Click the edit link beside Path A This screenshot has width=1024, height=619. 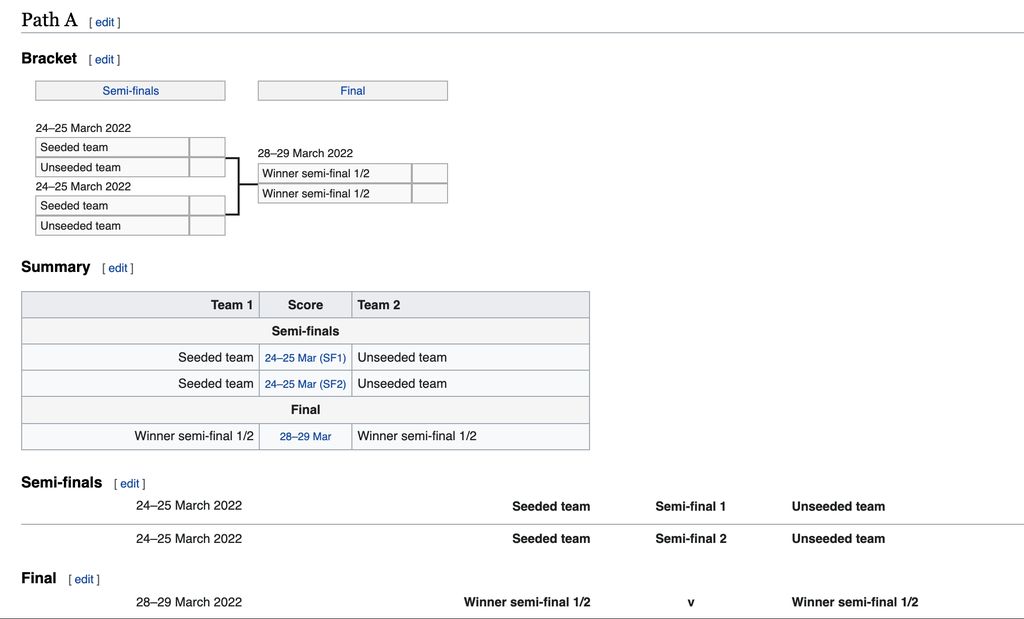coord(104,22)
